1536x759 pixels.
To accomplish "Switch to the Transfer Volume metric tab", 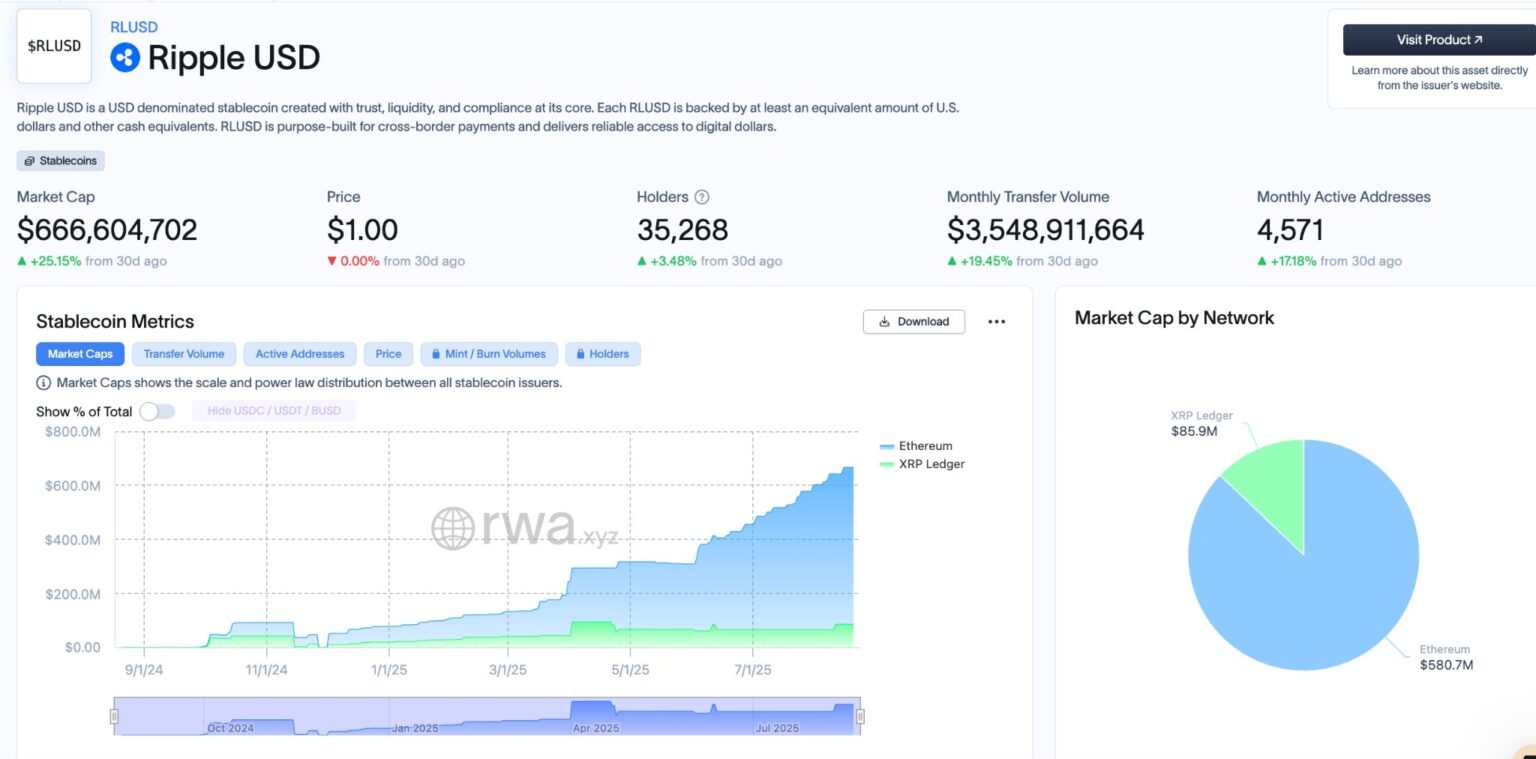I will click(x=183, y=353).
